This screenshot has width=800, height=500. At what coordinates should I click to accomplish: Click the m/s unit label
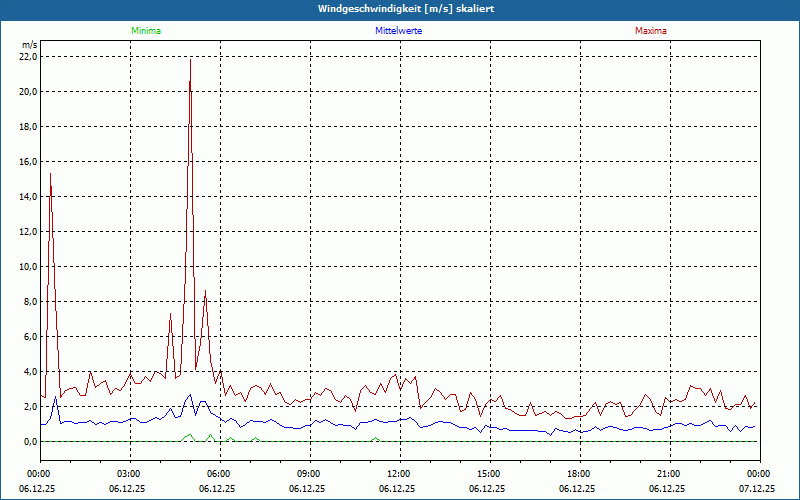(30, 45)
